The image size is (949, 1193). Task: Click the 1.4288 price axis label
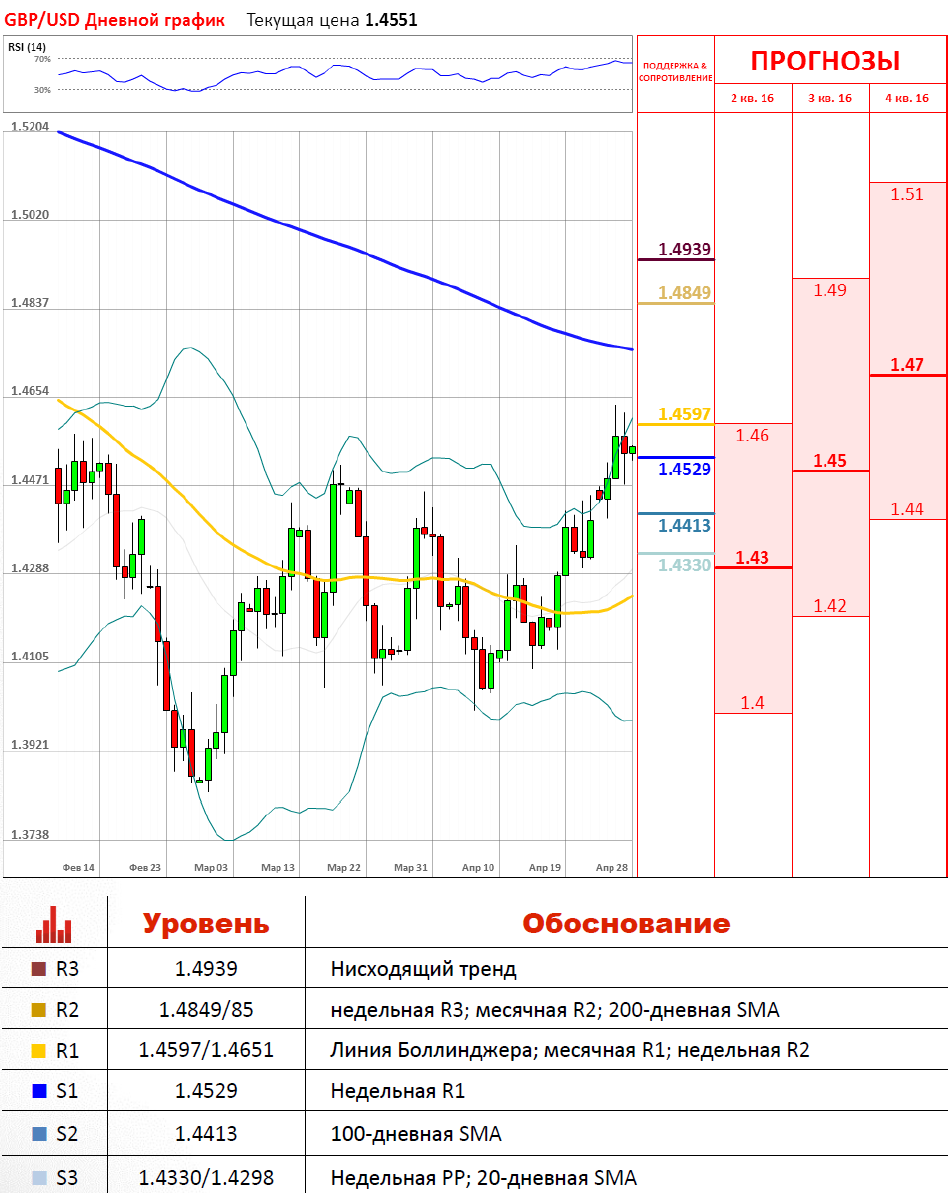pyautogui.click(x=30, y=568)
